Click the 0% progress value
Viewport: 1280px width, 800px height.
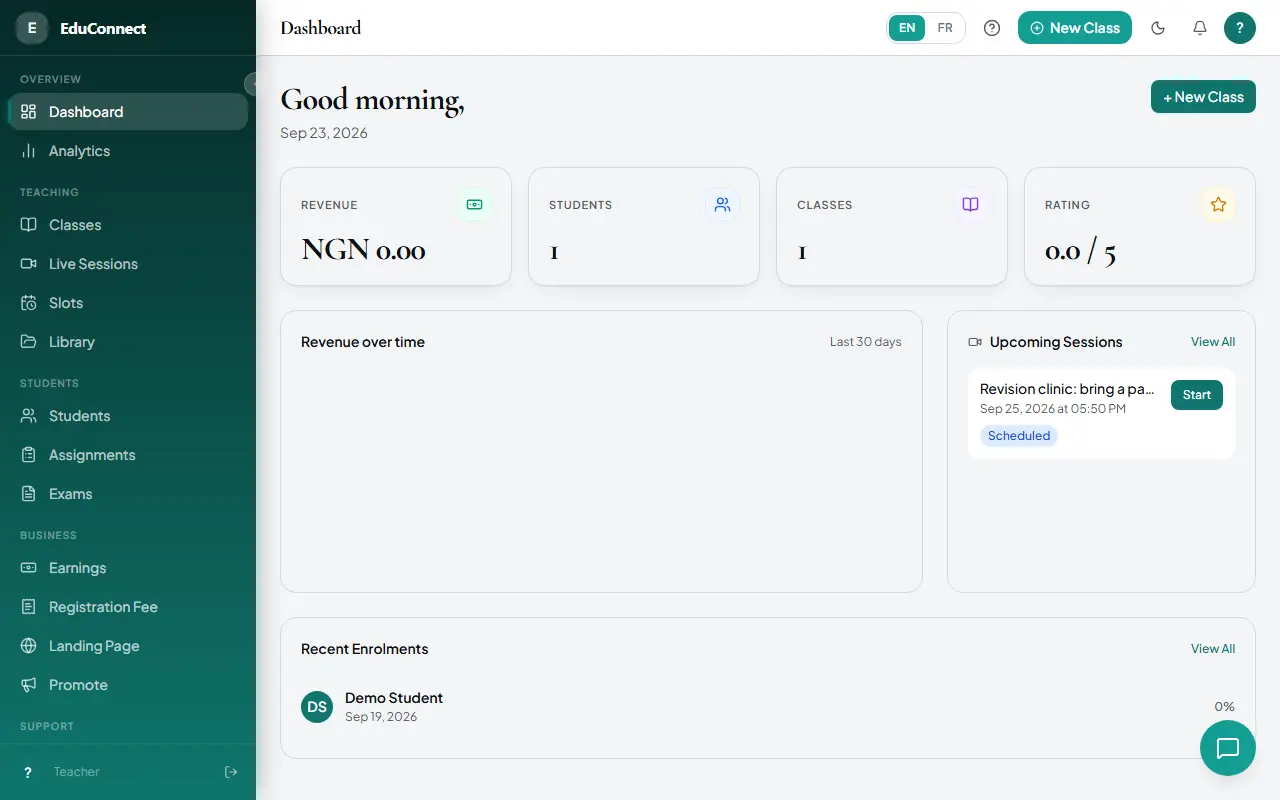pos(1225,707)
